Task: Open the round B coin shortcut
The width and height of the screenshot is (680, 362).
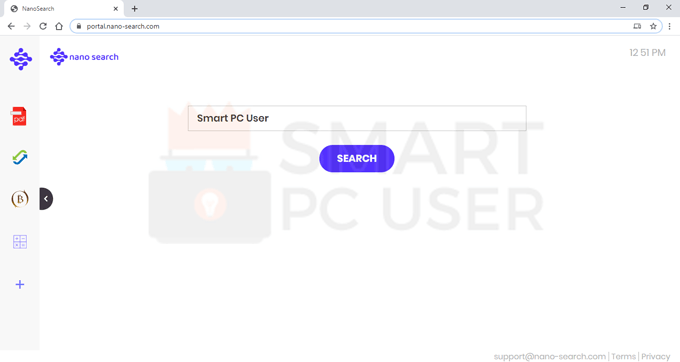Action: (x=20, y=199)
